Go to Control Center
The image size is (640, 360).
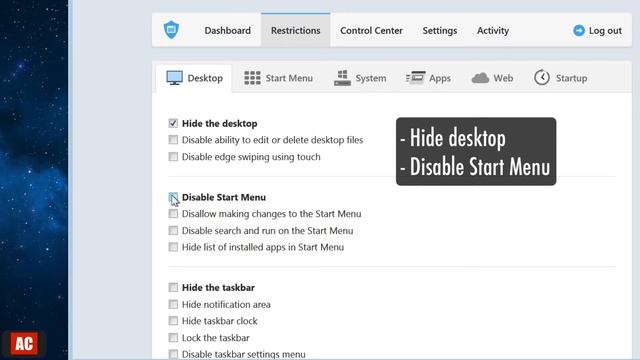click(x=371, y=30)
